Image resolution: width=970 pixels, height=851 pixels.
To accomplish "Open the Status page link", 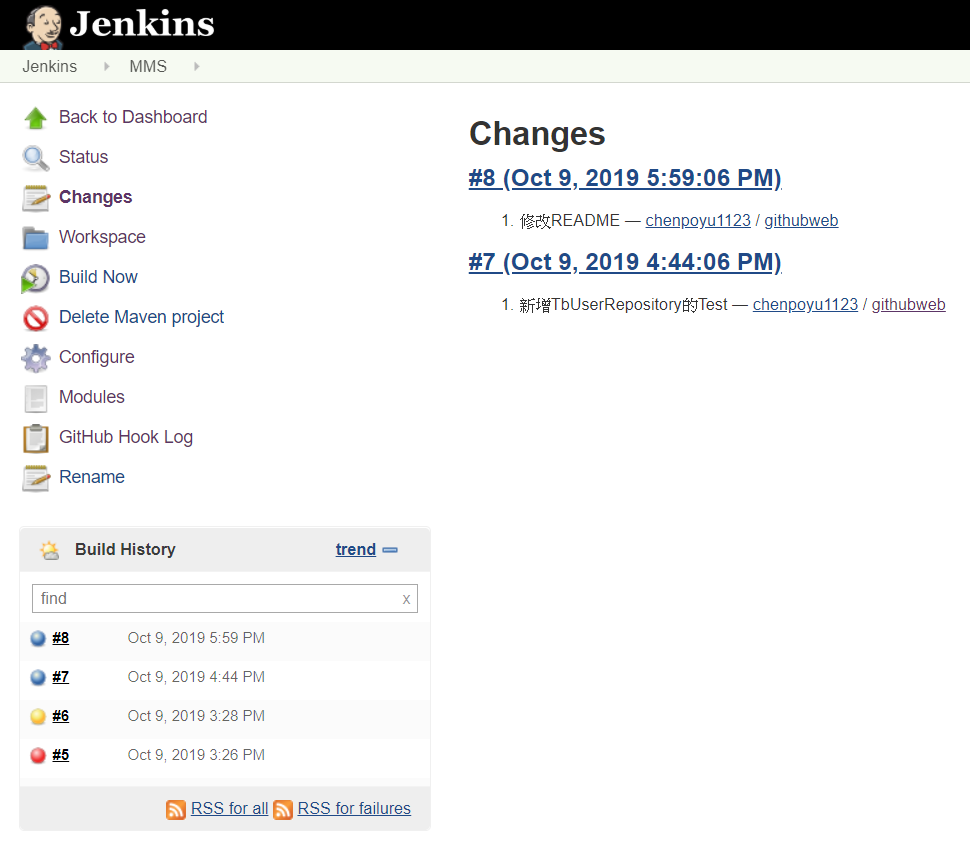I will coord(84,157).
